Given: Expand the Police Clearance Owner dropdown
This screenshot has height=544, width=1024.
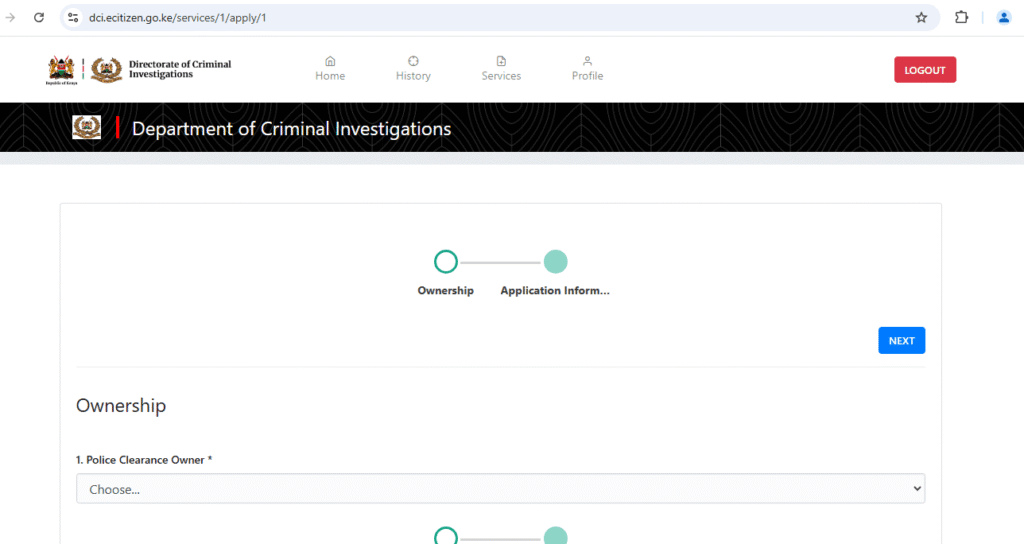Looking at the screenshot, I should point(500,489).
